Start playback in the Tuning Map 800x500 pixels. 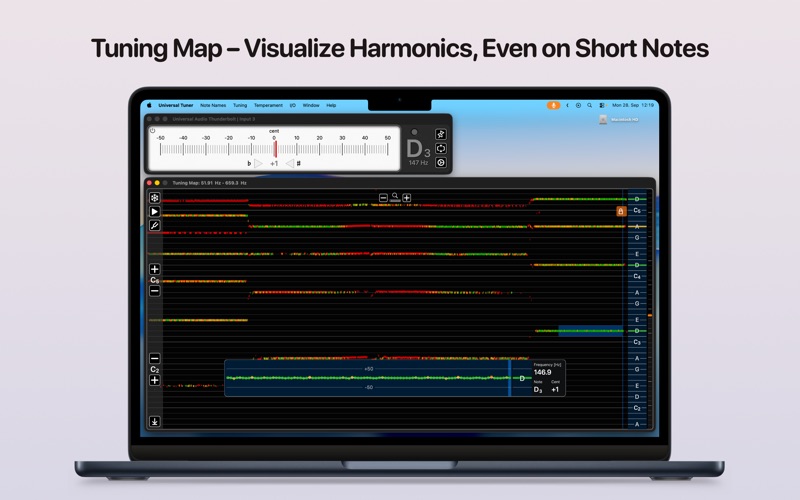coord(155,211)
